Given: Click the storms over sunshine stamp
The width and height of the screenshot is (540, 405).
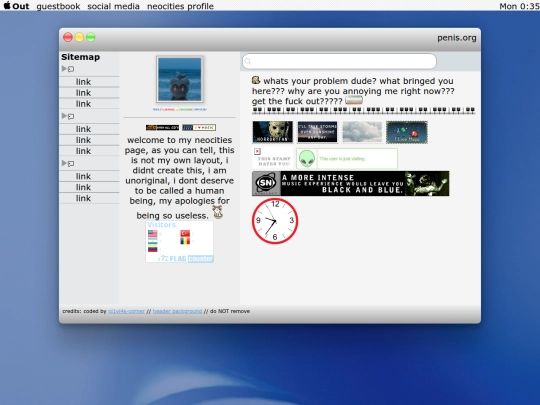Looking at the screenshot, I should [x=317, y=132].
